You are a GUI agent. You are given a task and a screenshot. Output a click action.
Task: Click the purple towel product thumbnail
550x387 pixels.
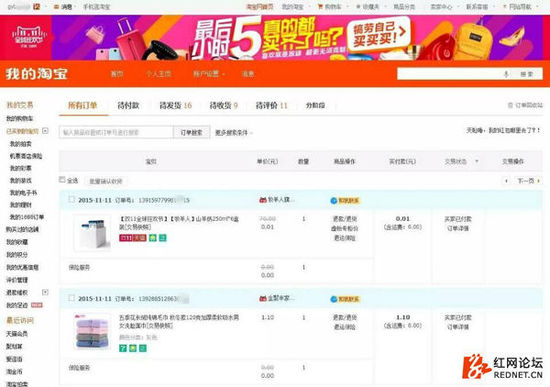(92, 331)
